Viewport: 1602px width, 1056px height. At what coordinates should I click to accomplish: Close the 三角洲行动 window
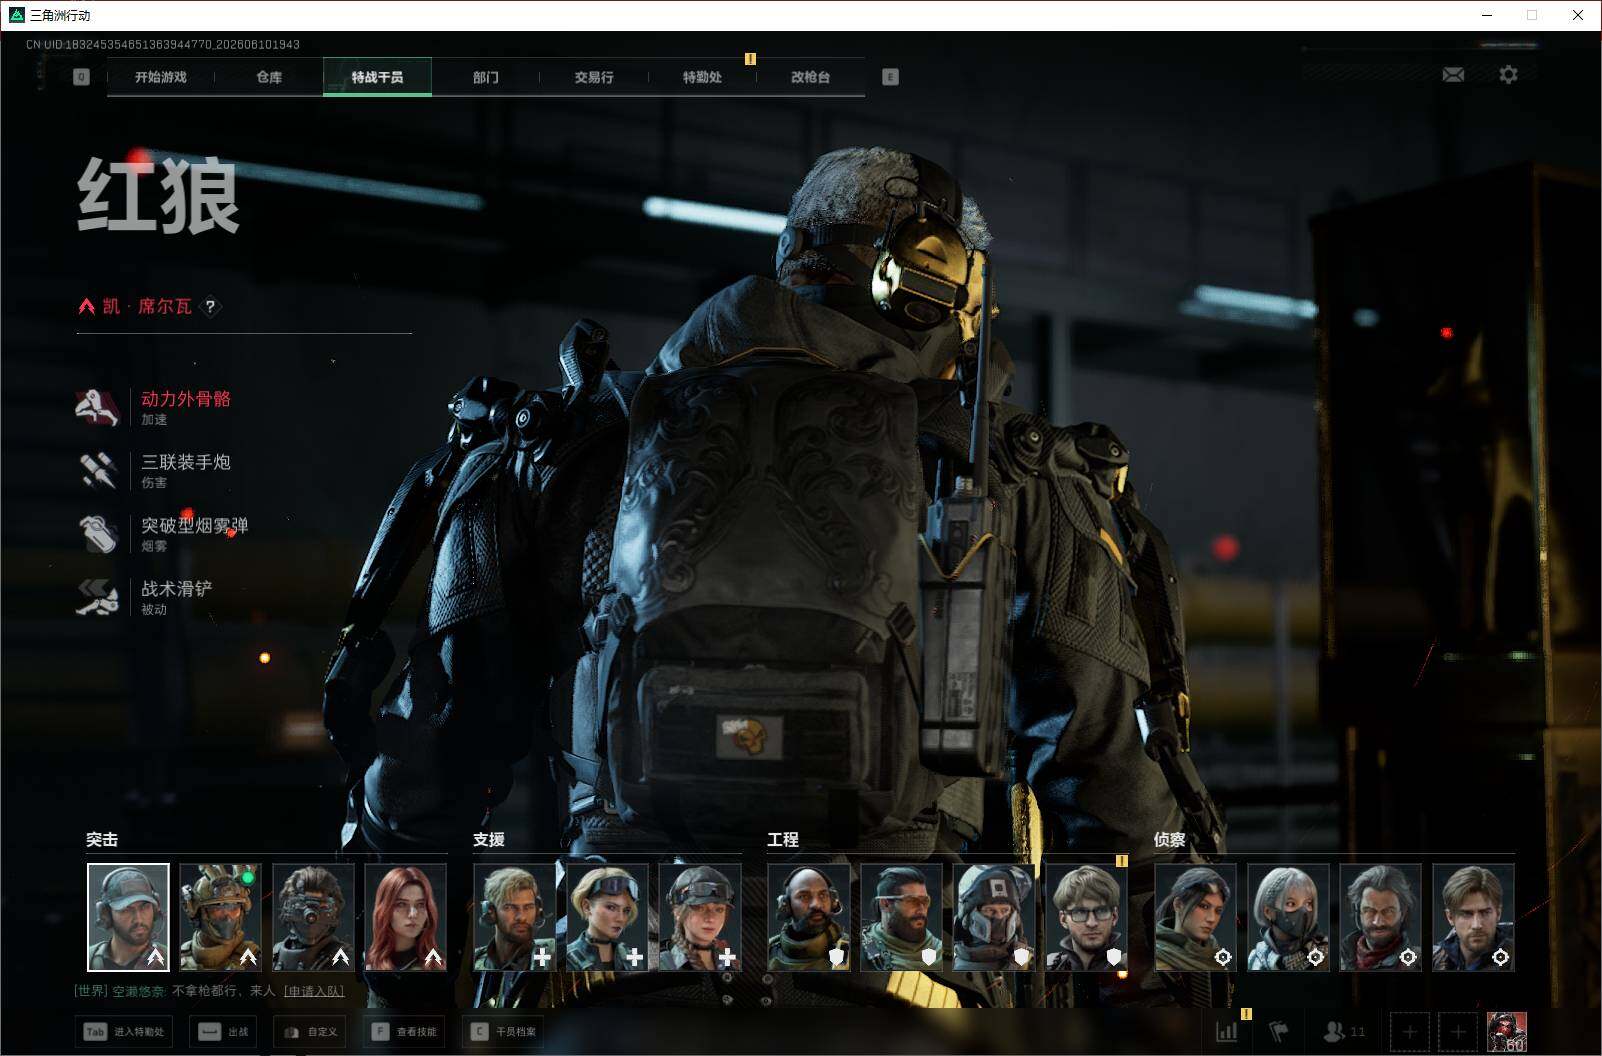1578,15
